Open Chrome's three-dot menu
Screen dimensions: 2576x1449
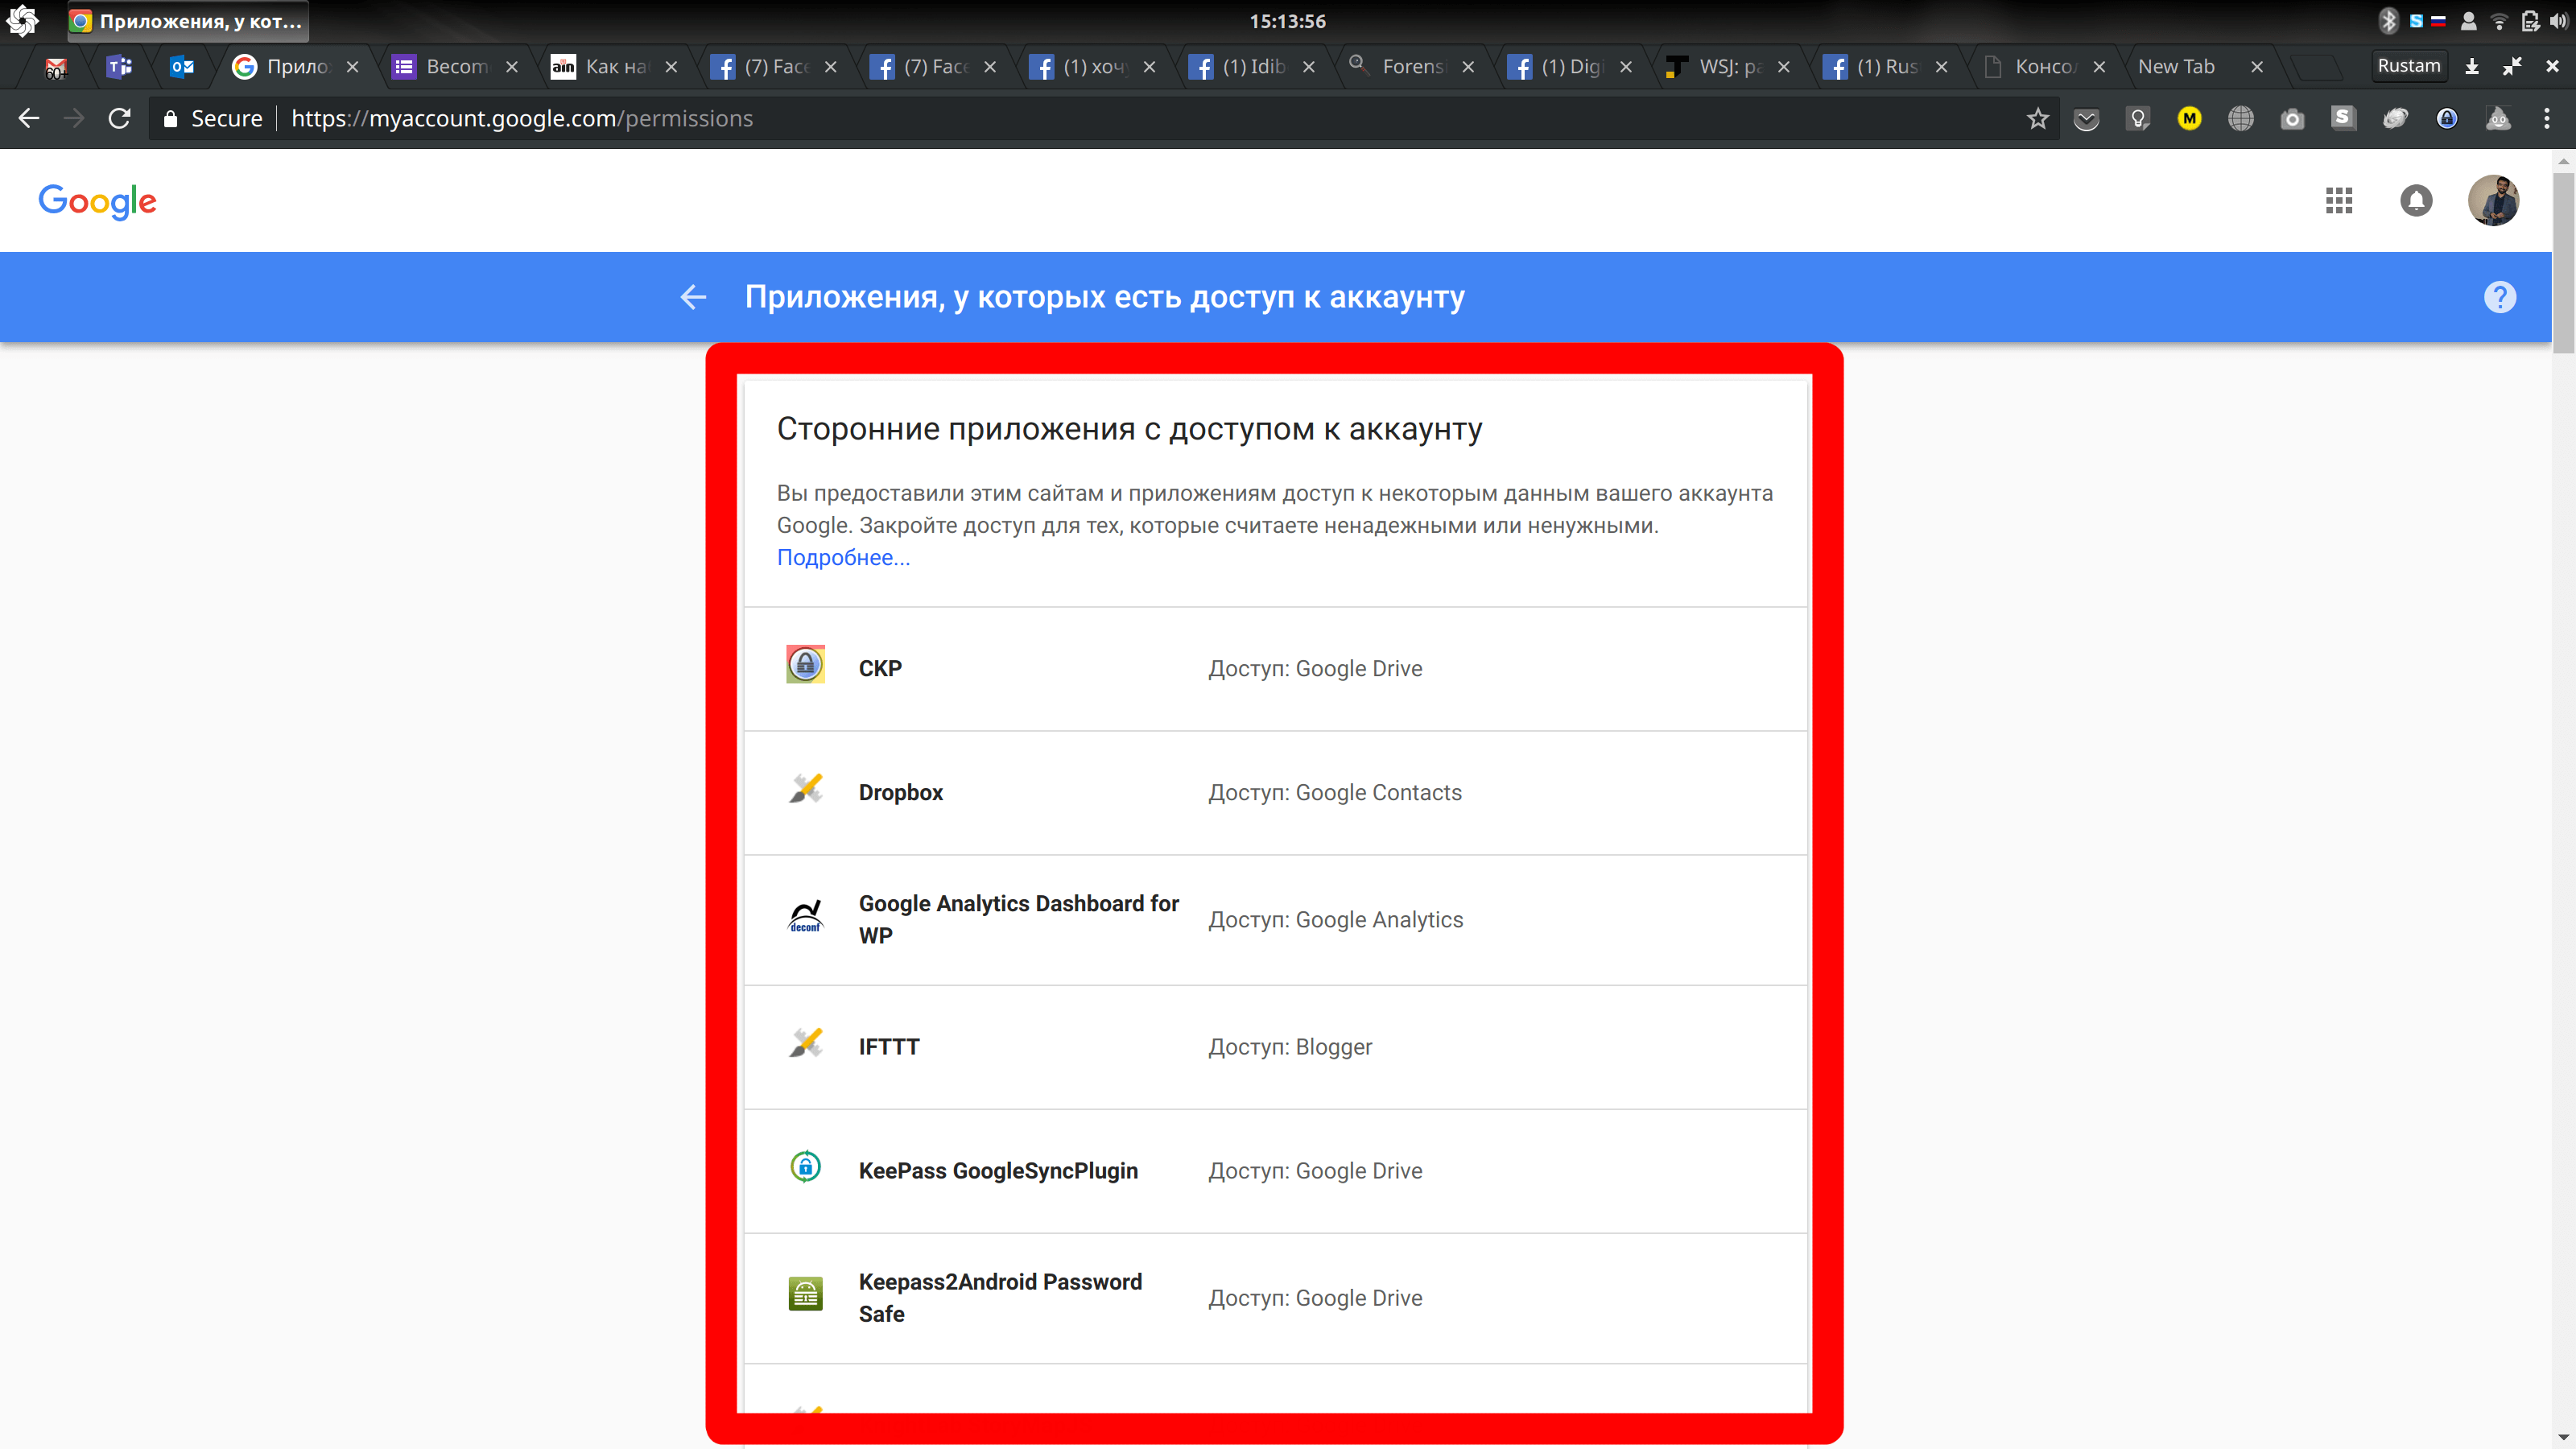click(2546, 119)
